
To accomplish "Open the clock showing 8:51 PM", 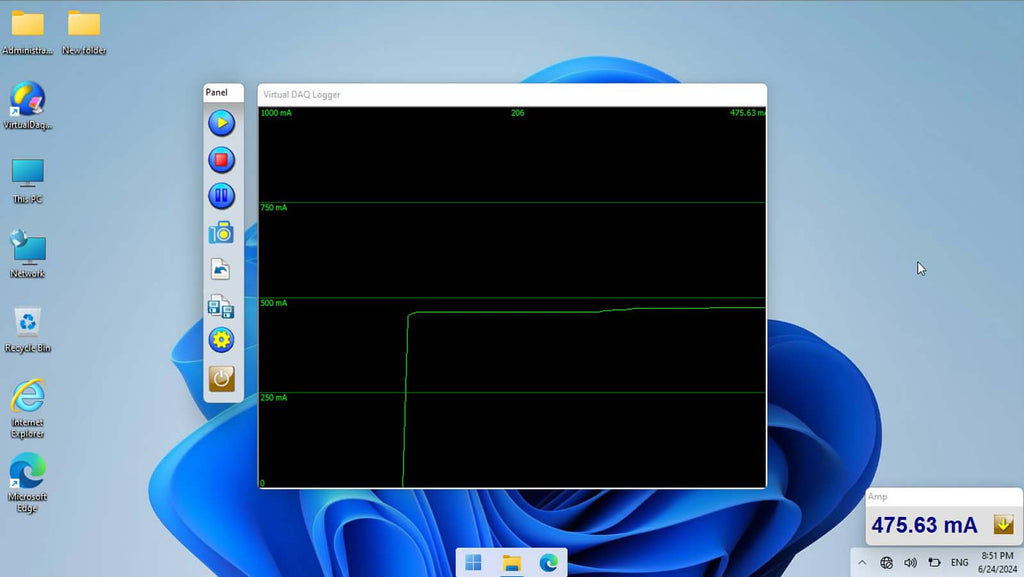I will tap(996, 562).
